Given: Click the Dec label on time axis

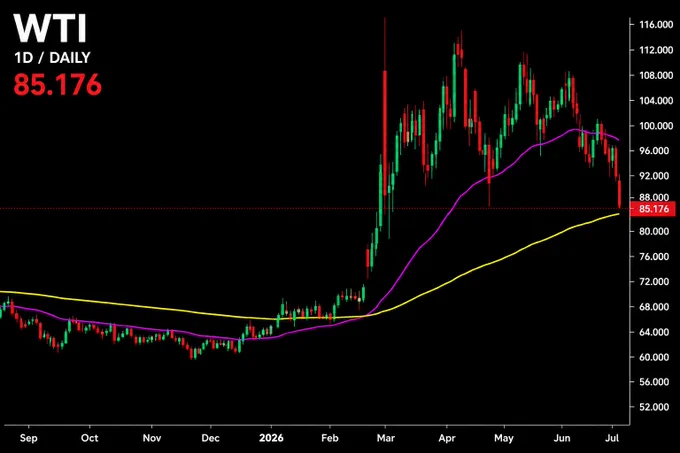Looking at the screenshot, I should pos(210,438).
